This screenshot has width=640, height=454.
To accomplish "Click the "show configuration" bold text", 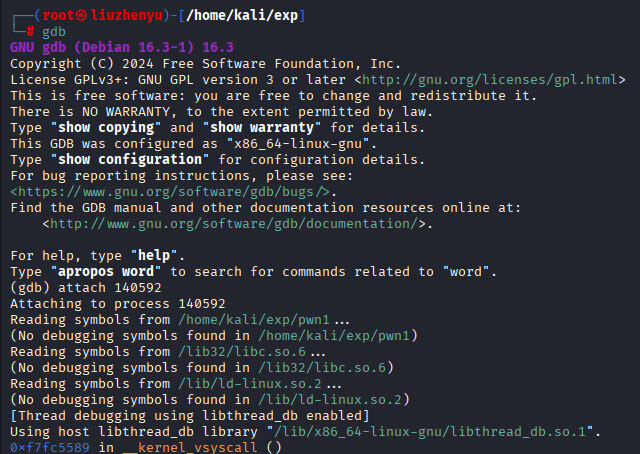I will pyautogui.click(x=130, y=160).
